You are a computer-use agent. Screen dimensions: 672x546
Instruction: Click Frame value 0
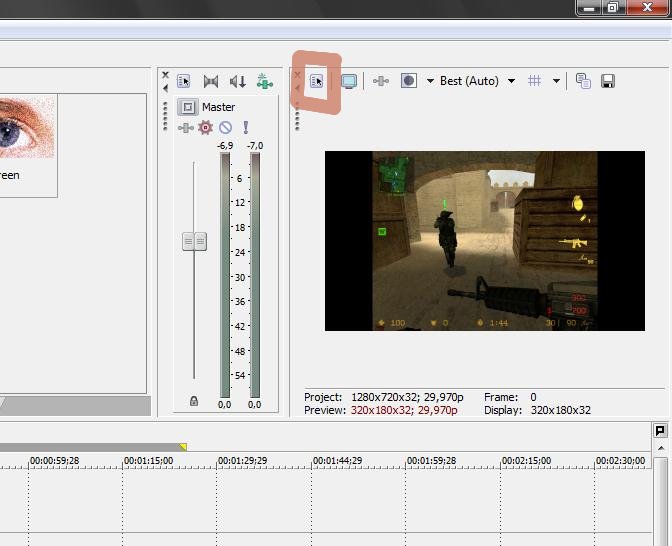tap(533, 397)
